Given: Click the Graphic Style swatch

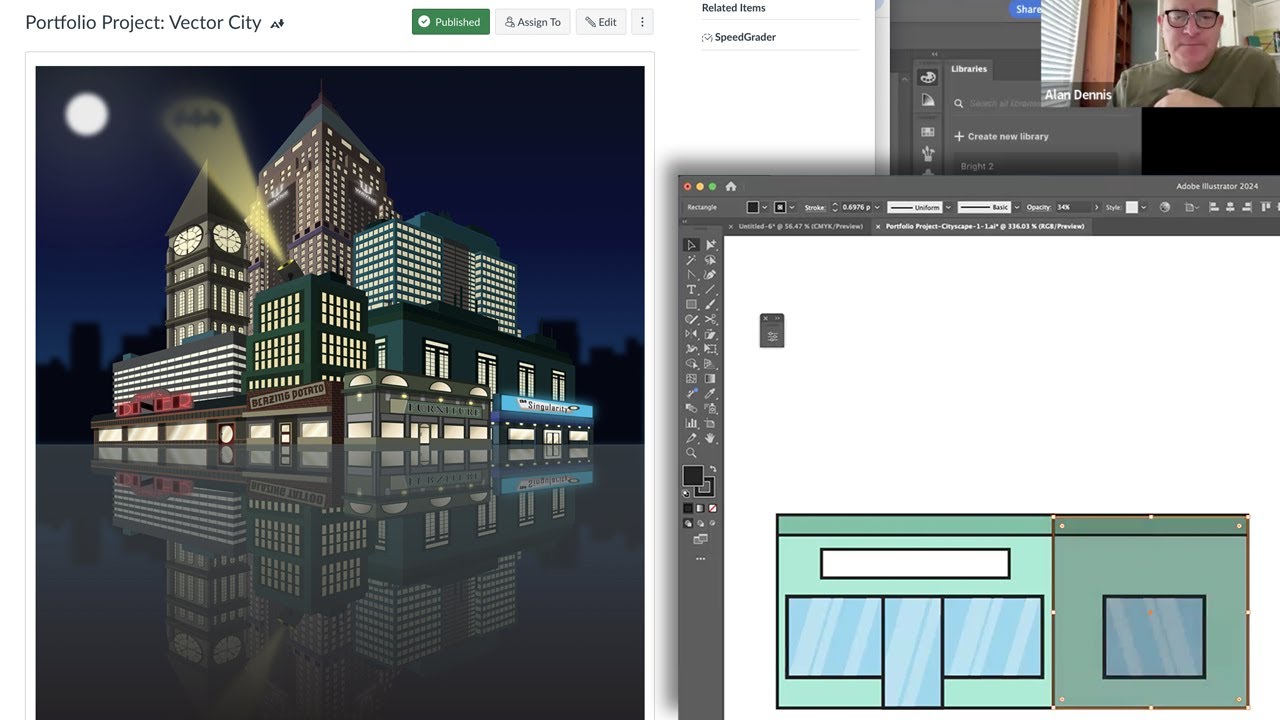Looking at the screenshot, I should tap(1131, 207).
